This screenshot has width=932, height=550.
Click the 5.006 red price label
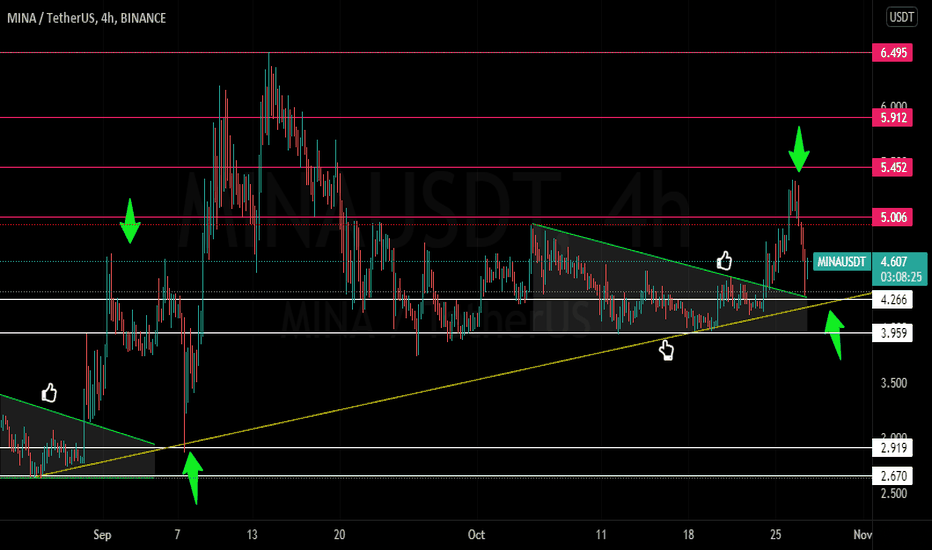click(x=893, y=217)
